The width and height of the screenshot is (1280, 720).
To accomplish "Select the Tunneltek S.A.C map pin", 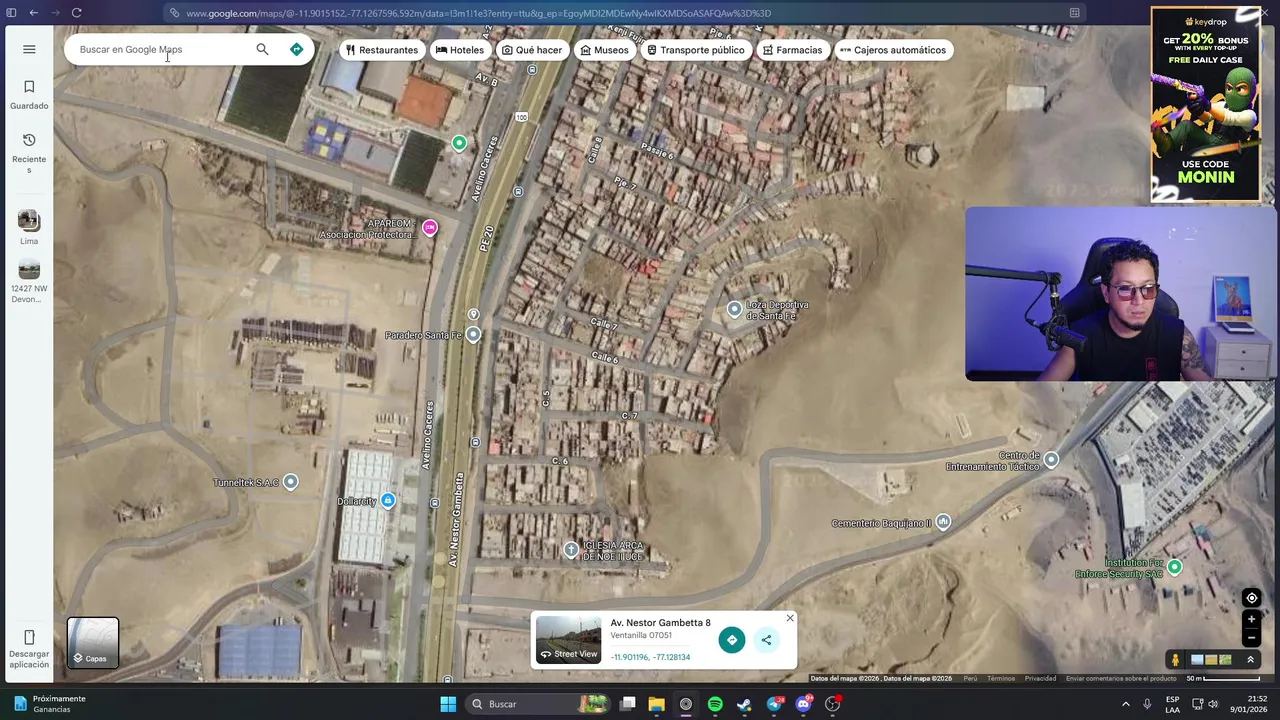I will coord(290,482).
